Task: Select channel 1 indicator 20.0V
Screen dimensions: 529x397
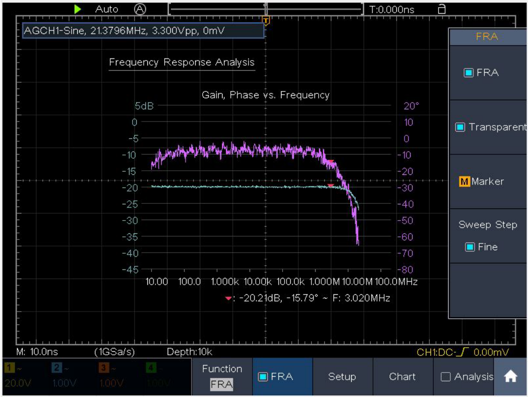Action: tap(18, 375)
